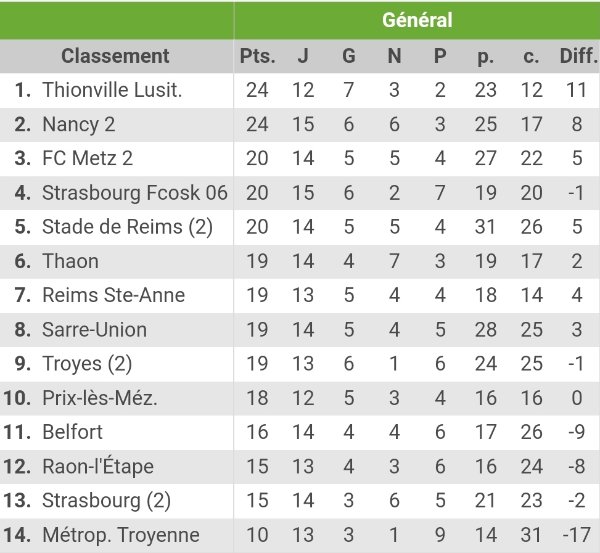This screenshot has width=600, height=553.
Task: Click the P losses column header
Action: point(440,56)
